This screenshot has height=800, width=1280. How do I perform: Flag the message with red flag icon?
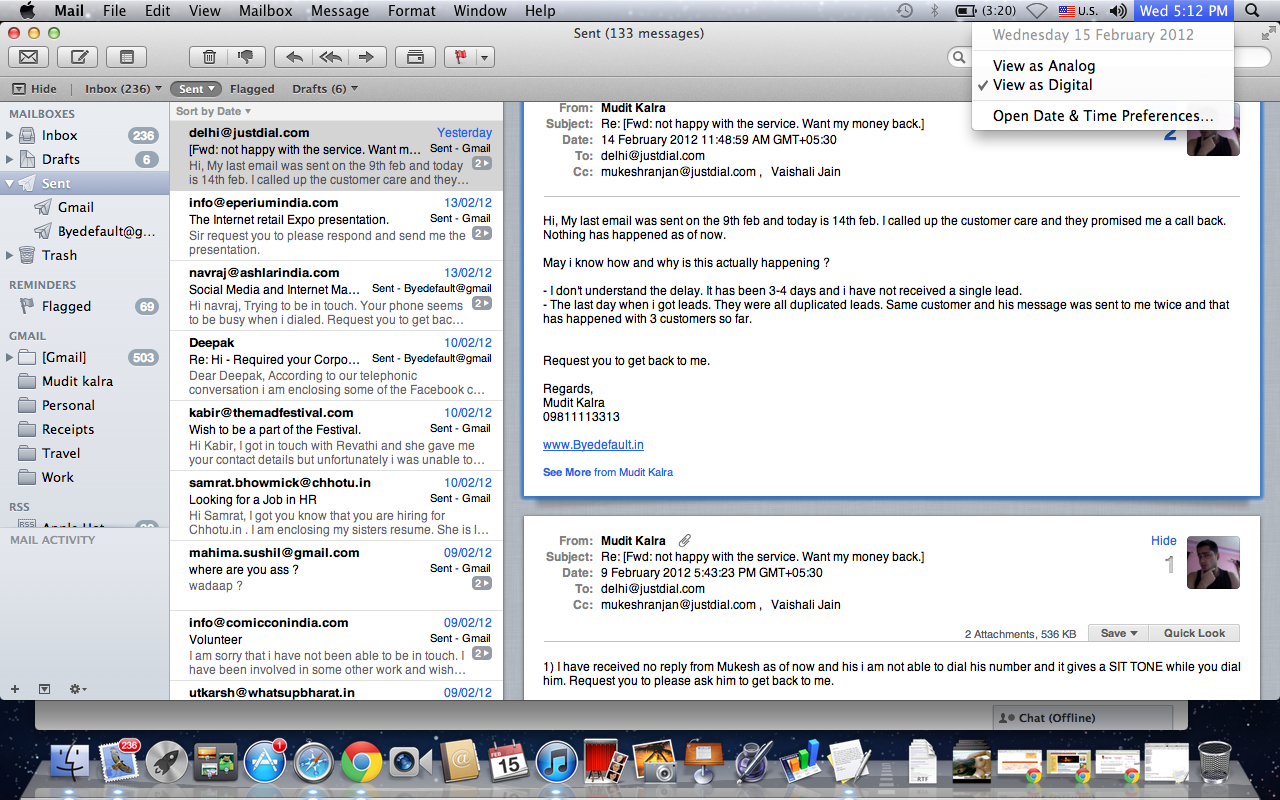point(461,57)
